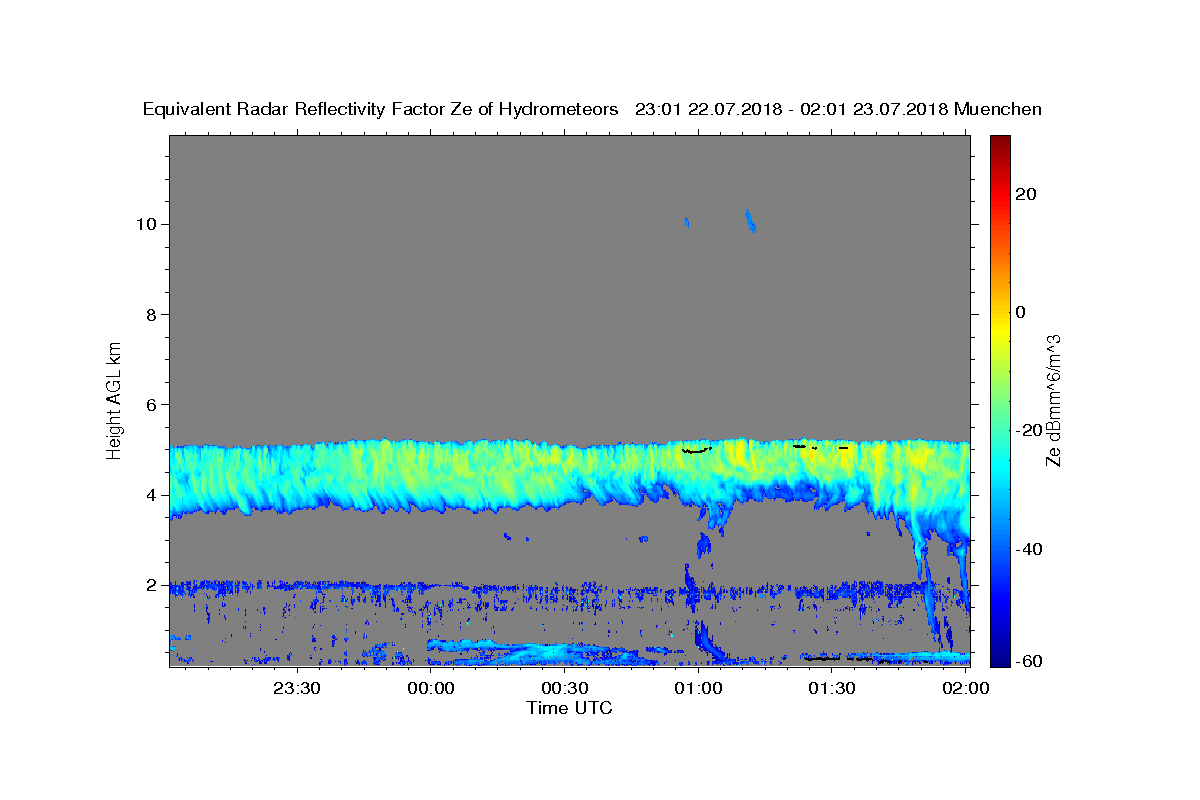
Task: Click the height tick label 2
Action: point(152,585)
